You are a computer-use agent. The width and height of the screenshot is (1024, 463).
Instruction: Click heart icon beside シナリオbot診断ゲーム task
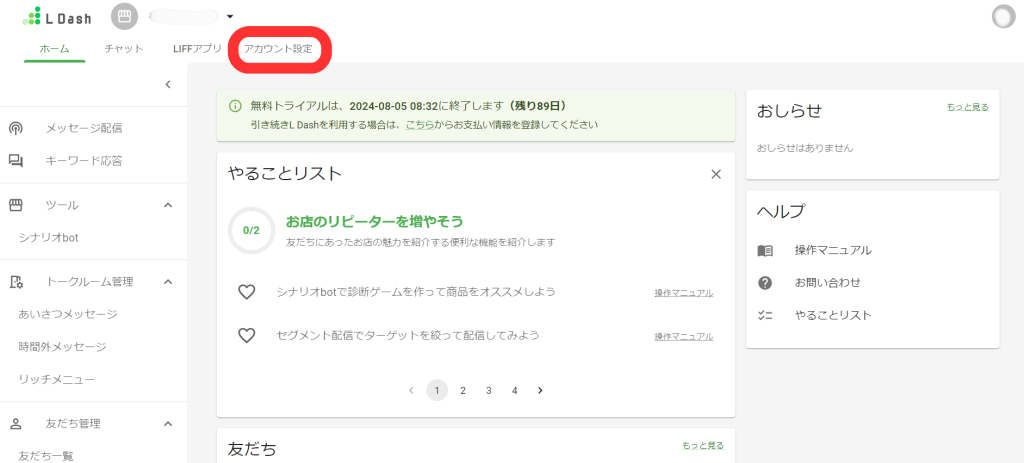coord(246,292)
